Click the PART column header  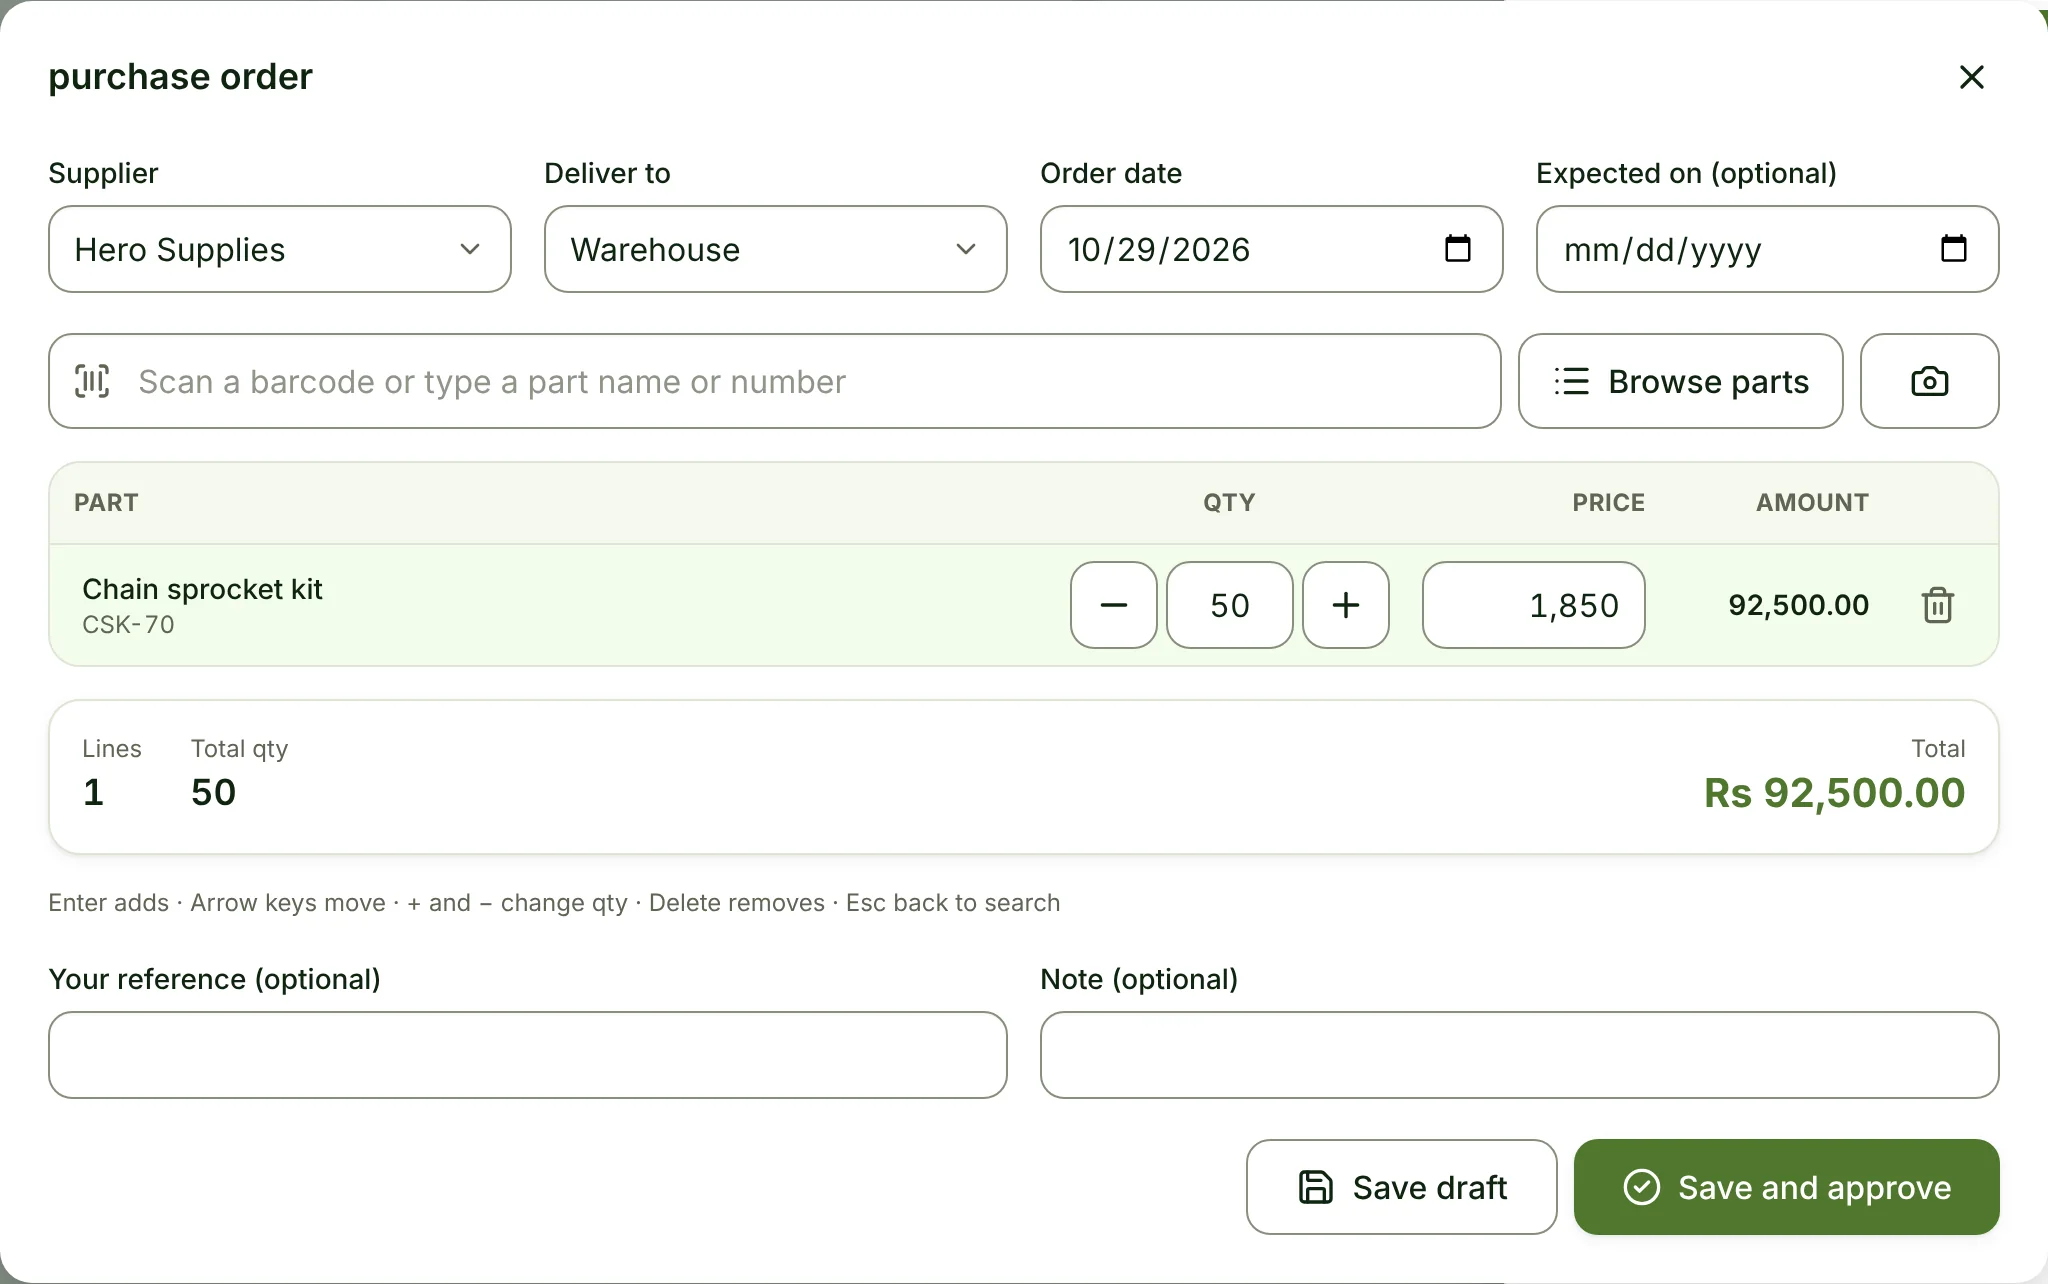tap(106, 502)
